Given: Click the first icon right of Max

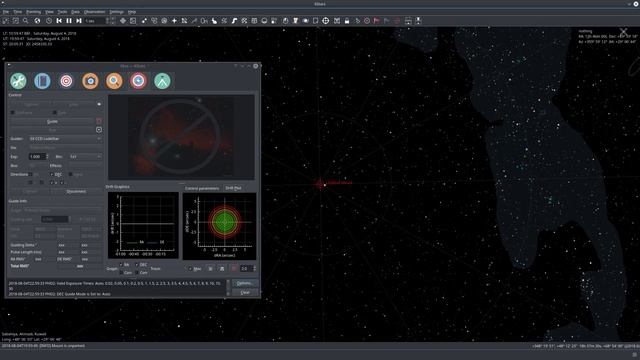Looking at the screenshot, I should click(x=210, y=269).
